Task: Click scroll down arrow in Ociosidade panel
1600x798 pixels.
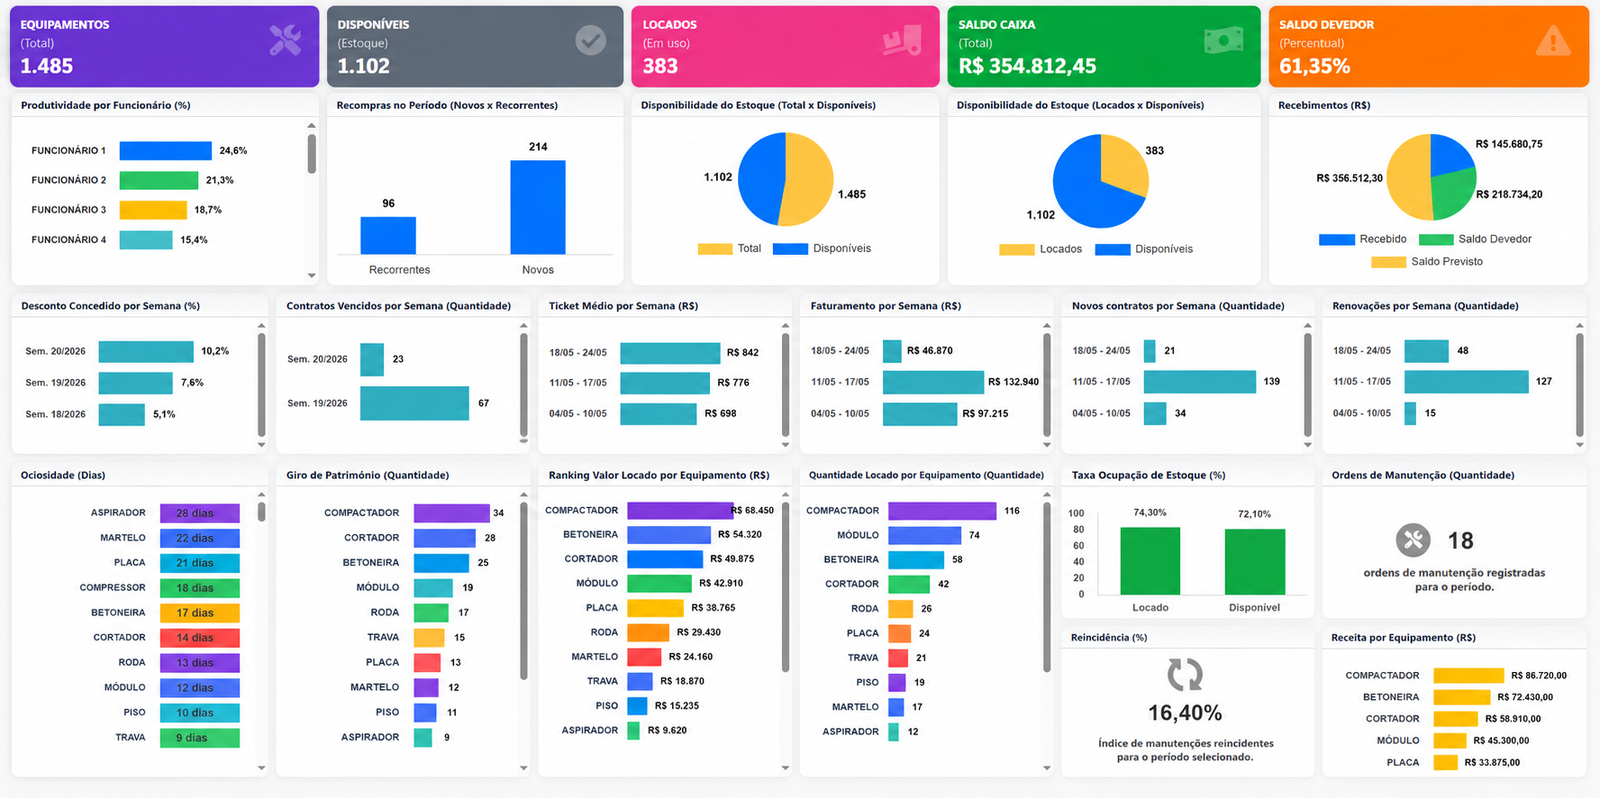Action: click(x=262, y=768)
